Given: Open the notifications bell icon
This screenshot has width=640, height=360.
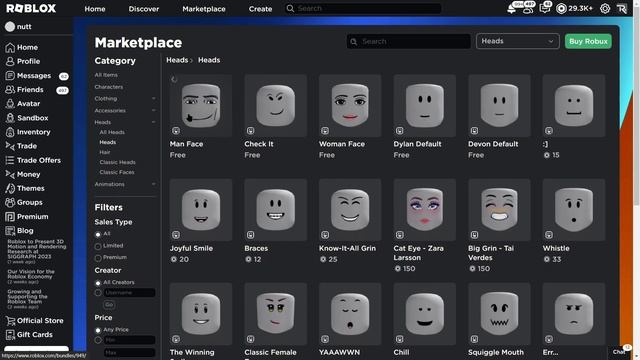Looking at the screenshot, I should [x=511, y=9].
